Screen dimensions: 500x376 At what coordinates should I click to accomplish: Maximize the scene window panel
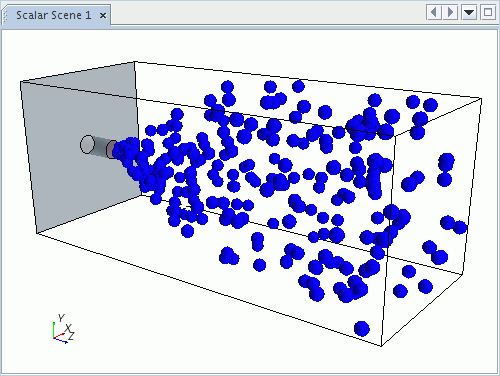pyautogui.click(x=488, y=13)
